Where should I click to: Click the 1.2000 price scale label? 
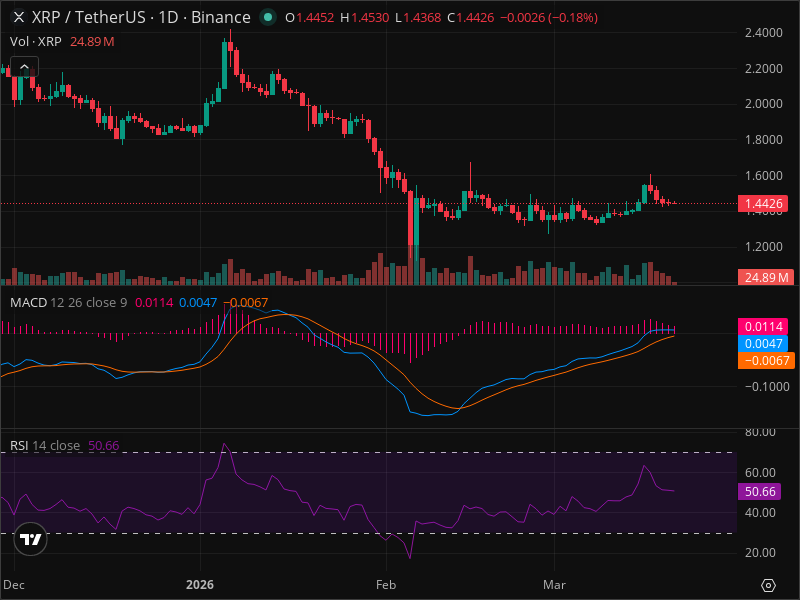(763, 247)
